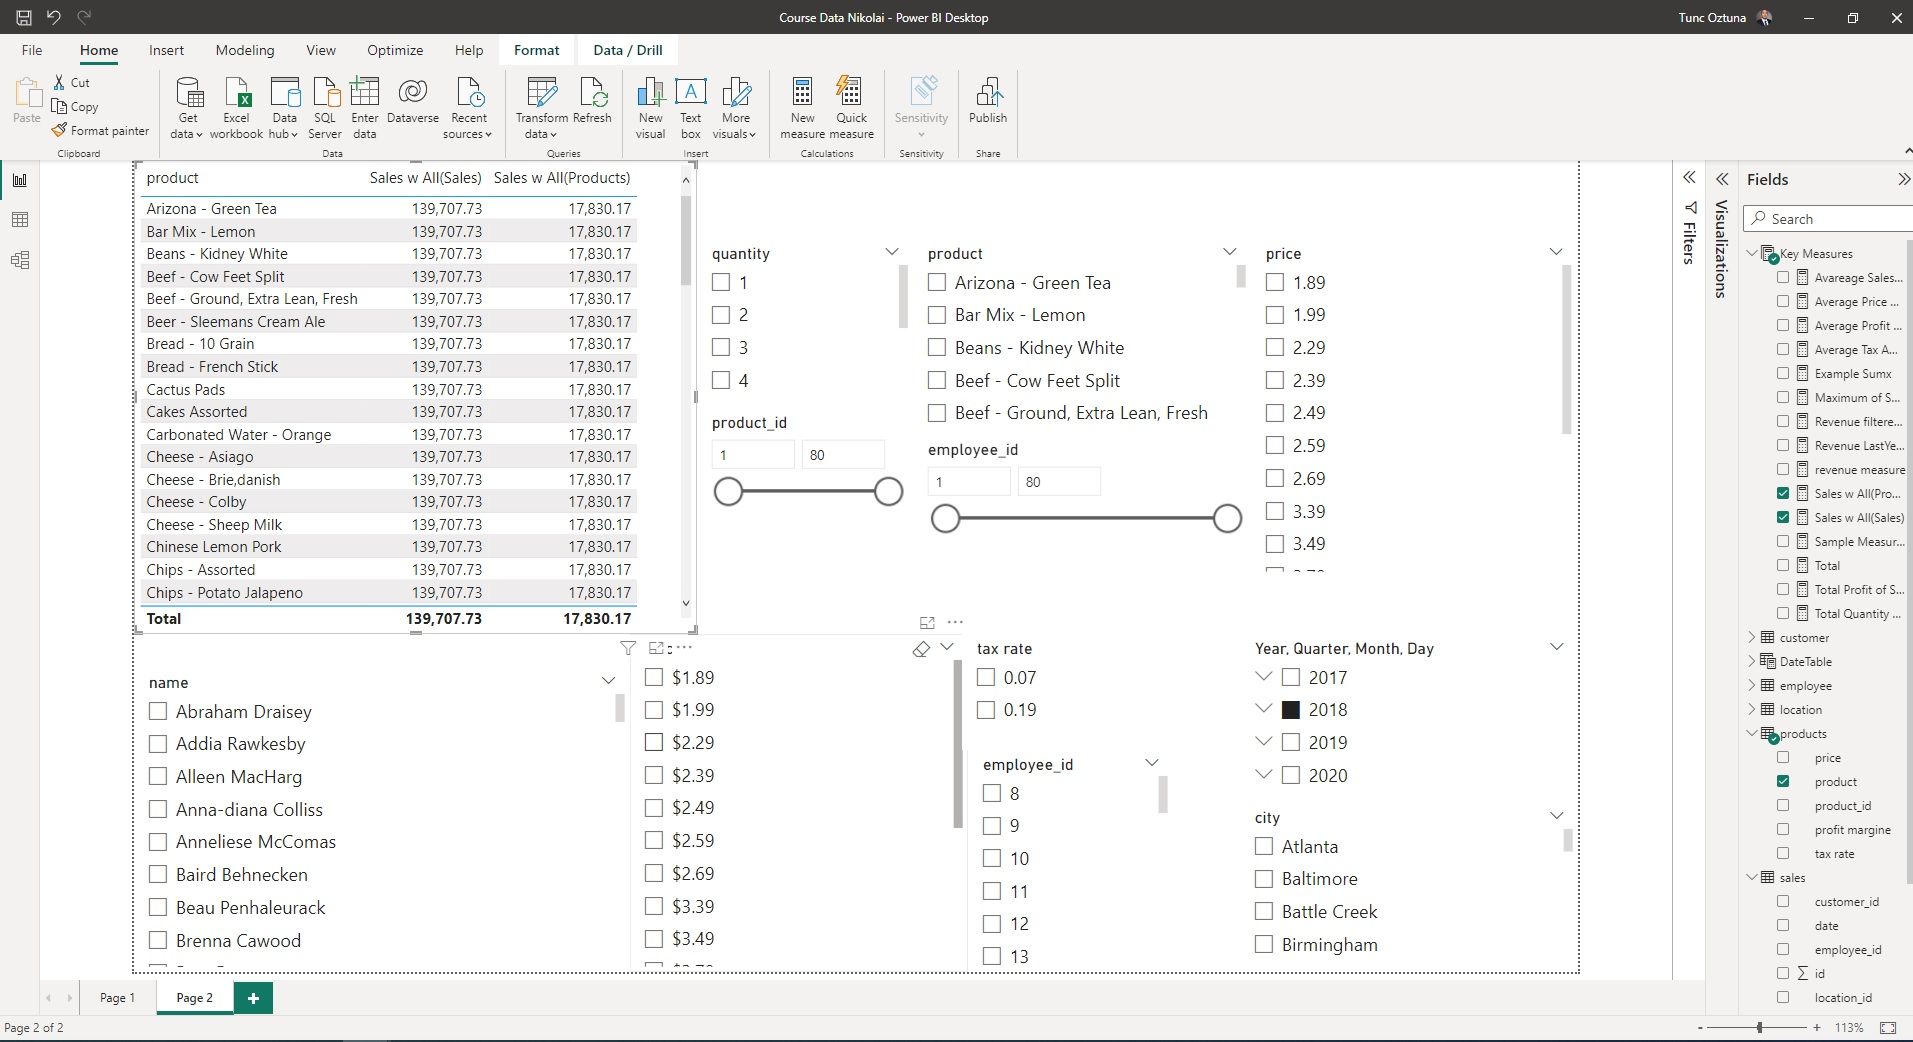Open the city slicer dropdown chevron
The width and height of the screenshot is (1913, 1042).
[x=1556, y=816]
